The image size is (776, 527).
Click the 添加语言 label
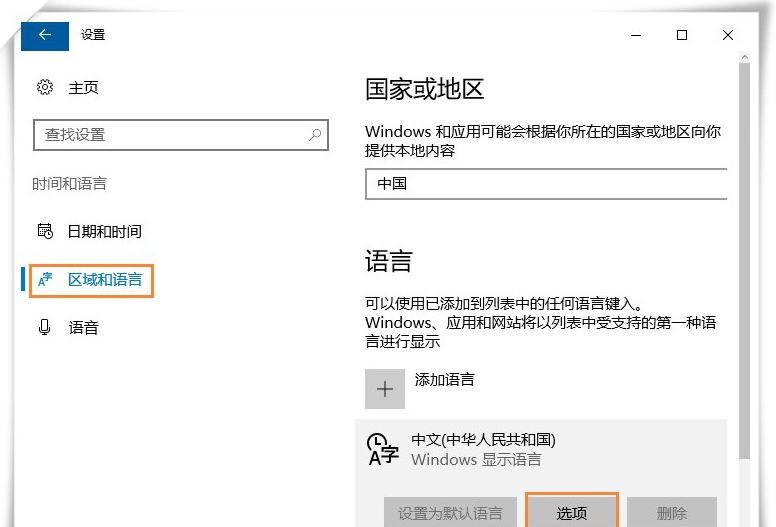444,380
